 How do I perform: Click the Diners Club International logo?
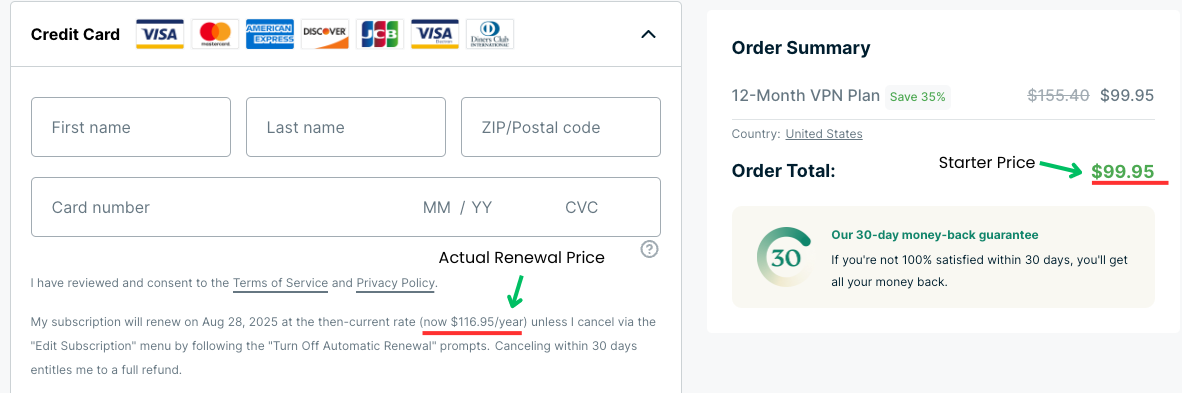click(490, 34)
